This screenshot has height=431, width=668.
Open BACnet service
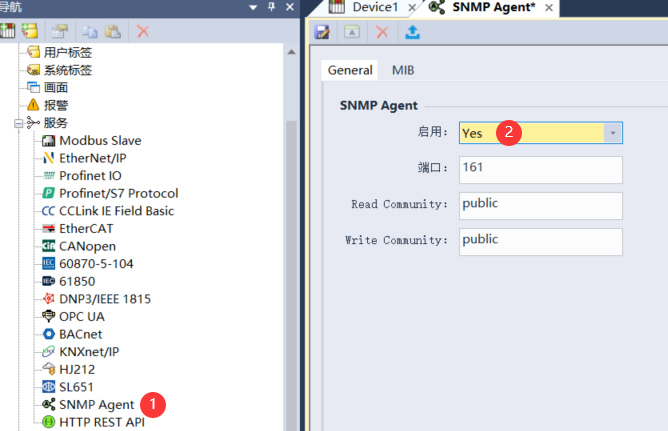pyautogui.click(x=81, y=334)
